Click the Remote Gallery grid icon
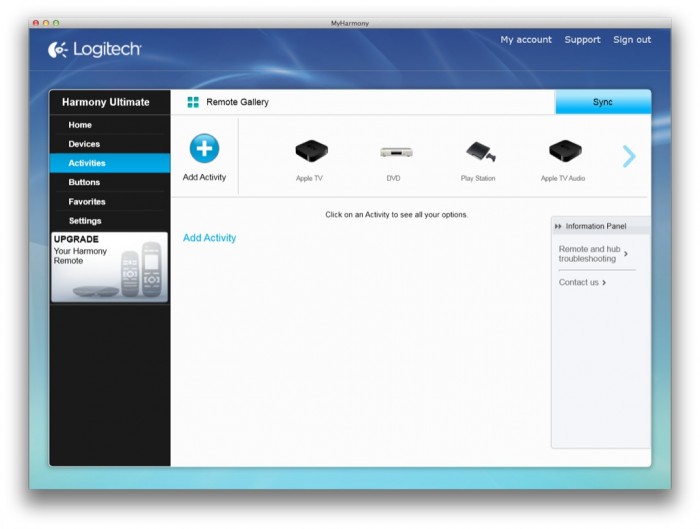This screenshot has width=700, height=529. point(193,102)
